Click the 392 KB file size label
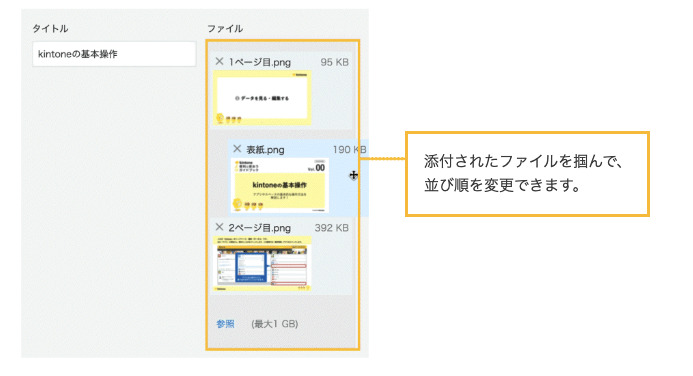 pos(331,228)
